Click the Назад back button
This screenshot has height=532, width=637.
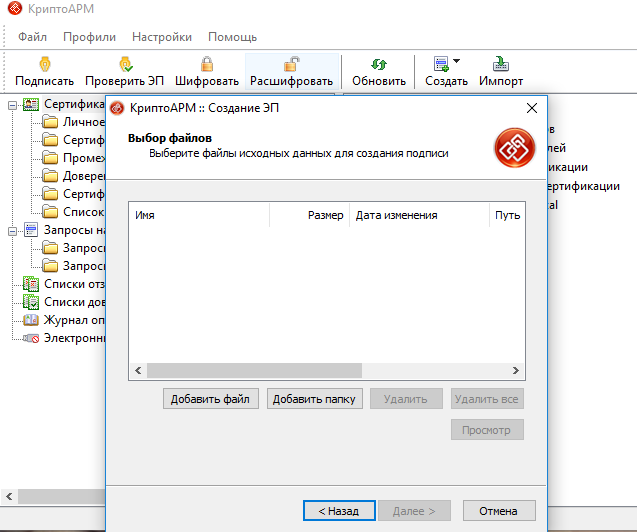[x=338, y=510]
